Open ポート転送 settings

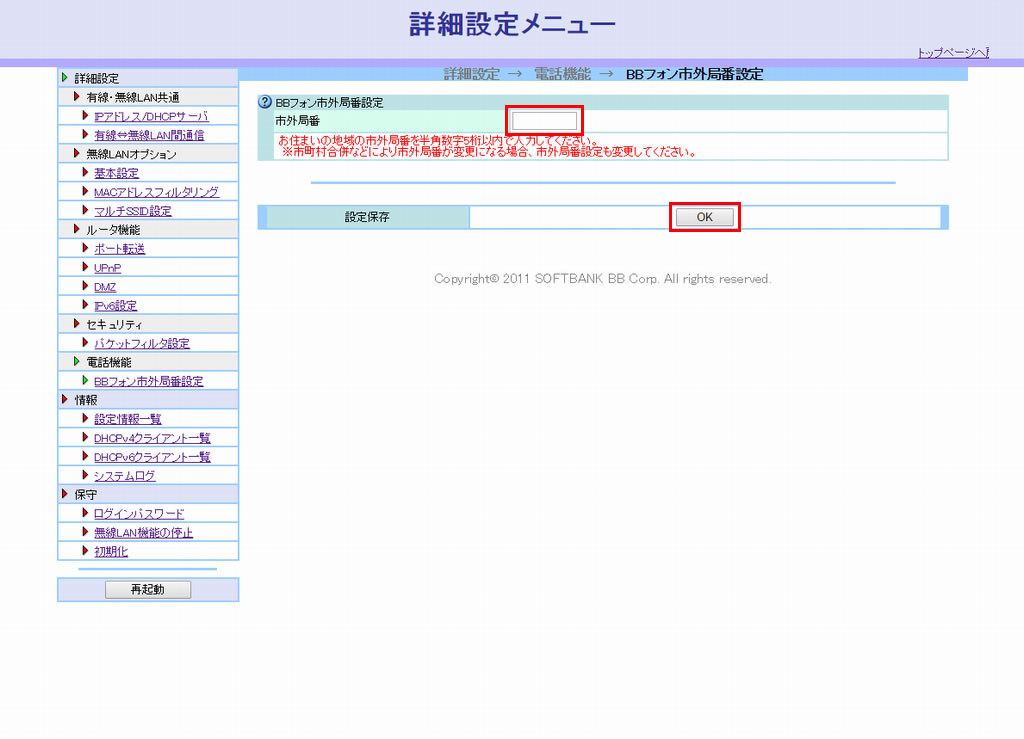[x=119, y=249]
